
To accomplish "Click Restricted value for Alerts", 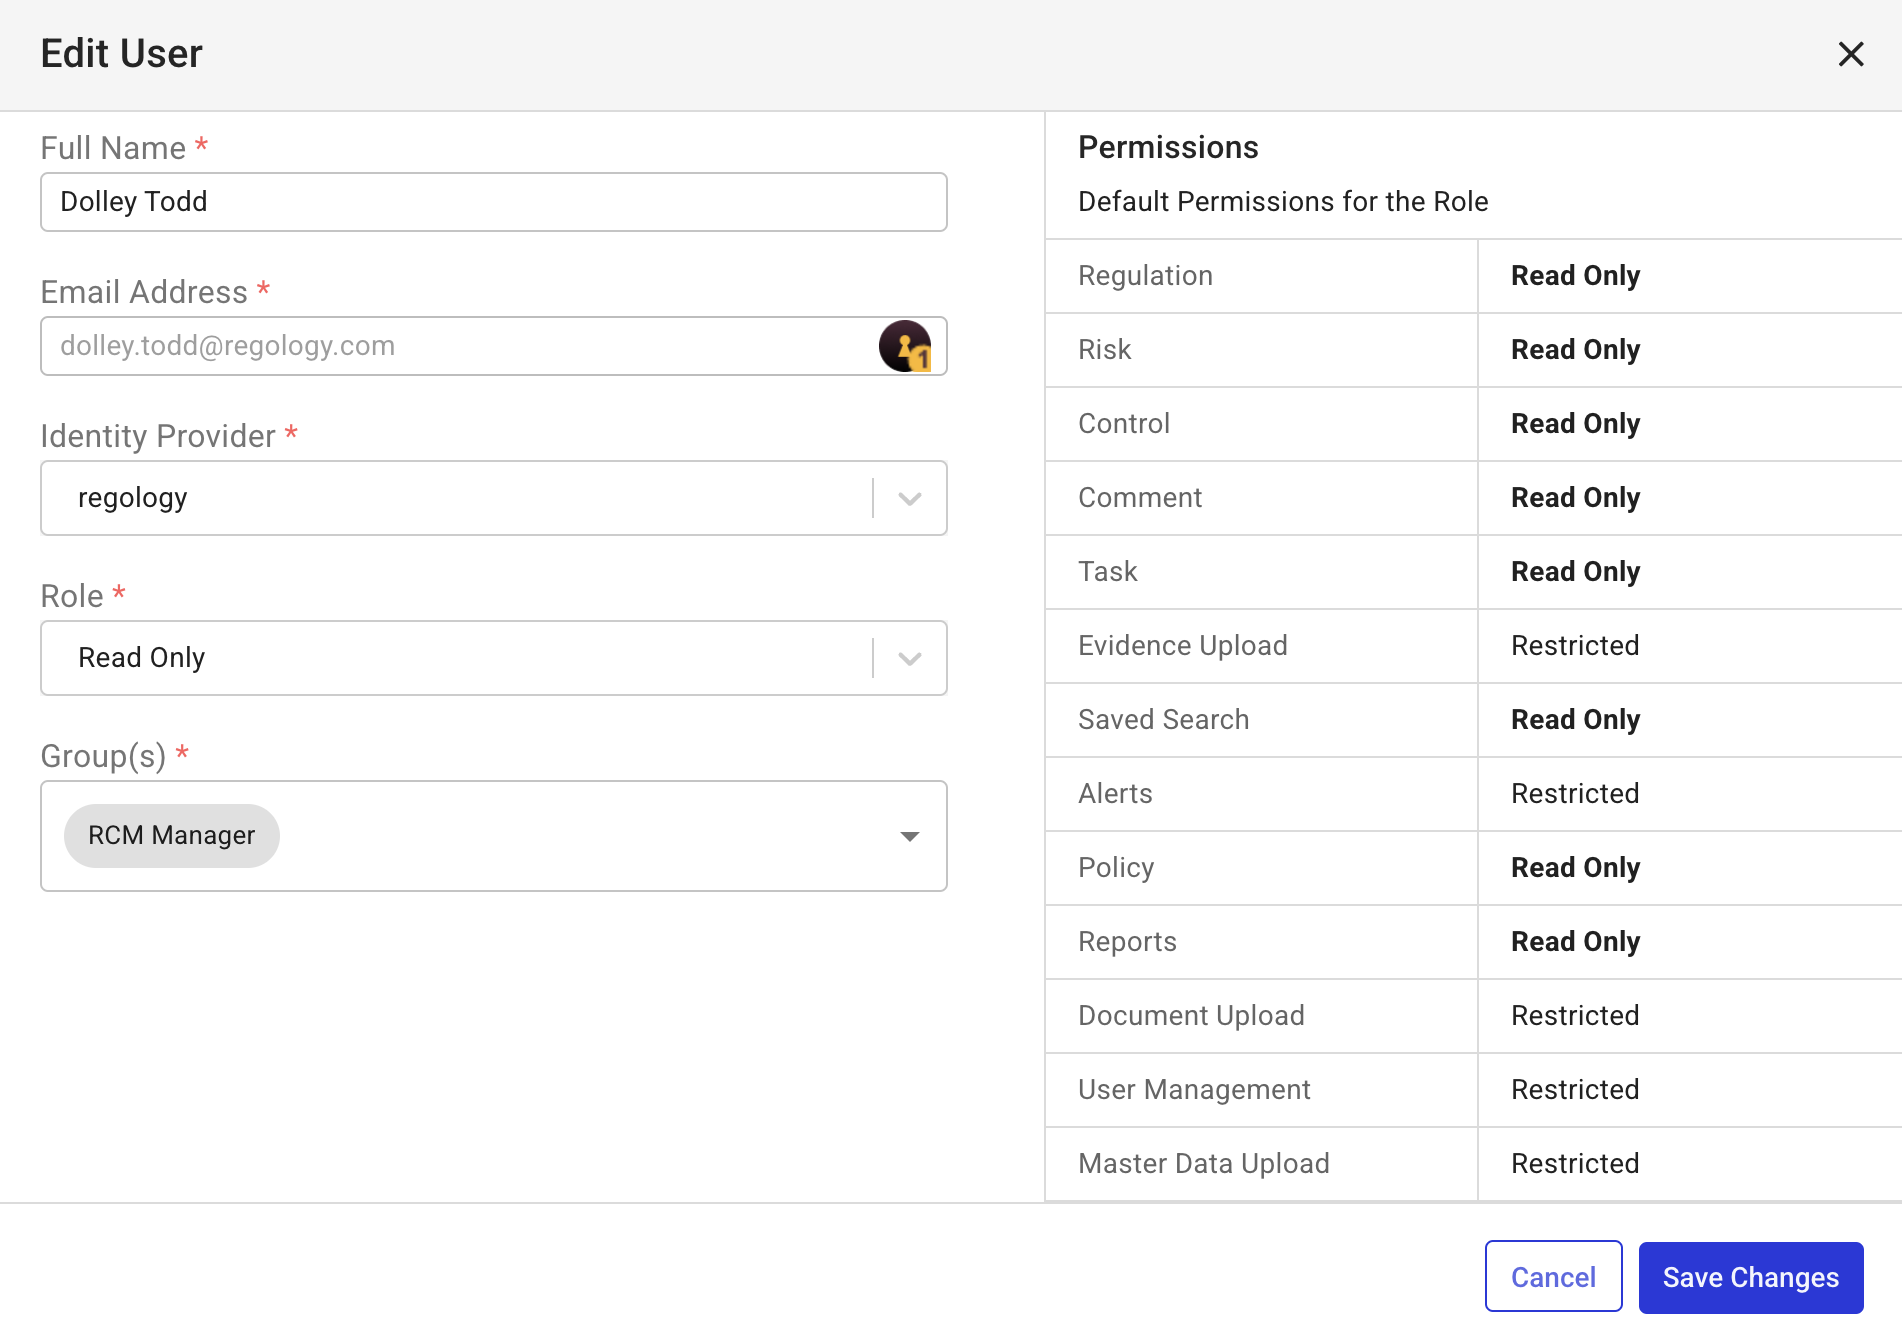I will coord(1574,794).
